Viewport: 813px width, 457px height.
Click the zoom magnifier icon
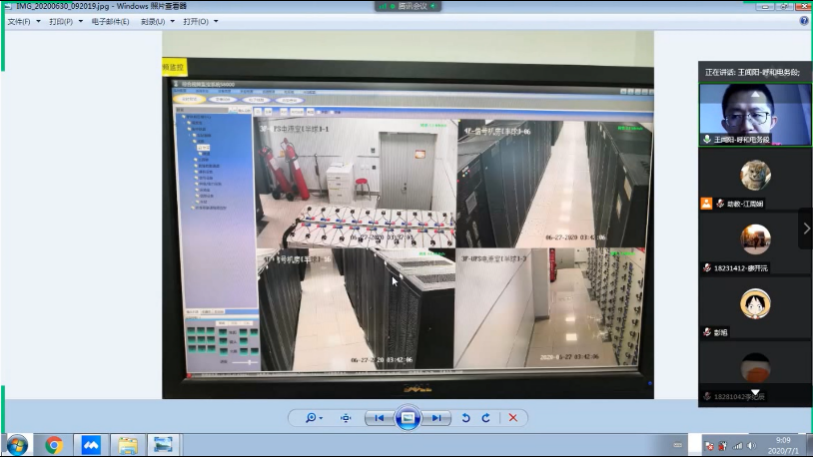[312, 418]
